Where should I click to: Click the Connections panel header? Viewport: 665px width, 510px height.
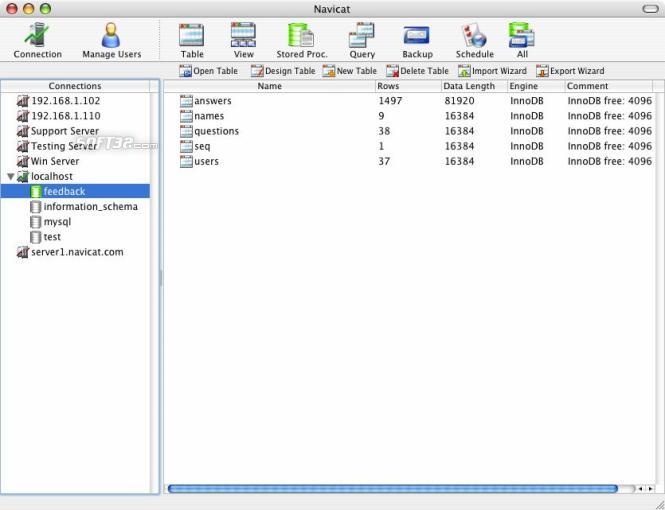click(75, 86)
